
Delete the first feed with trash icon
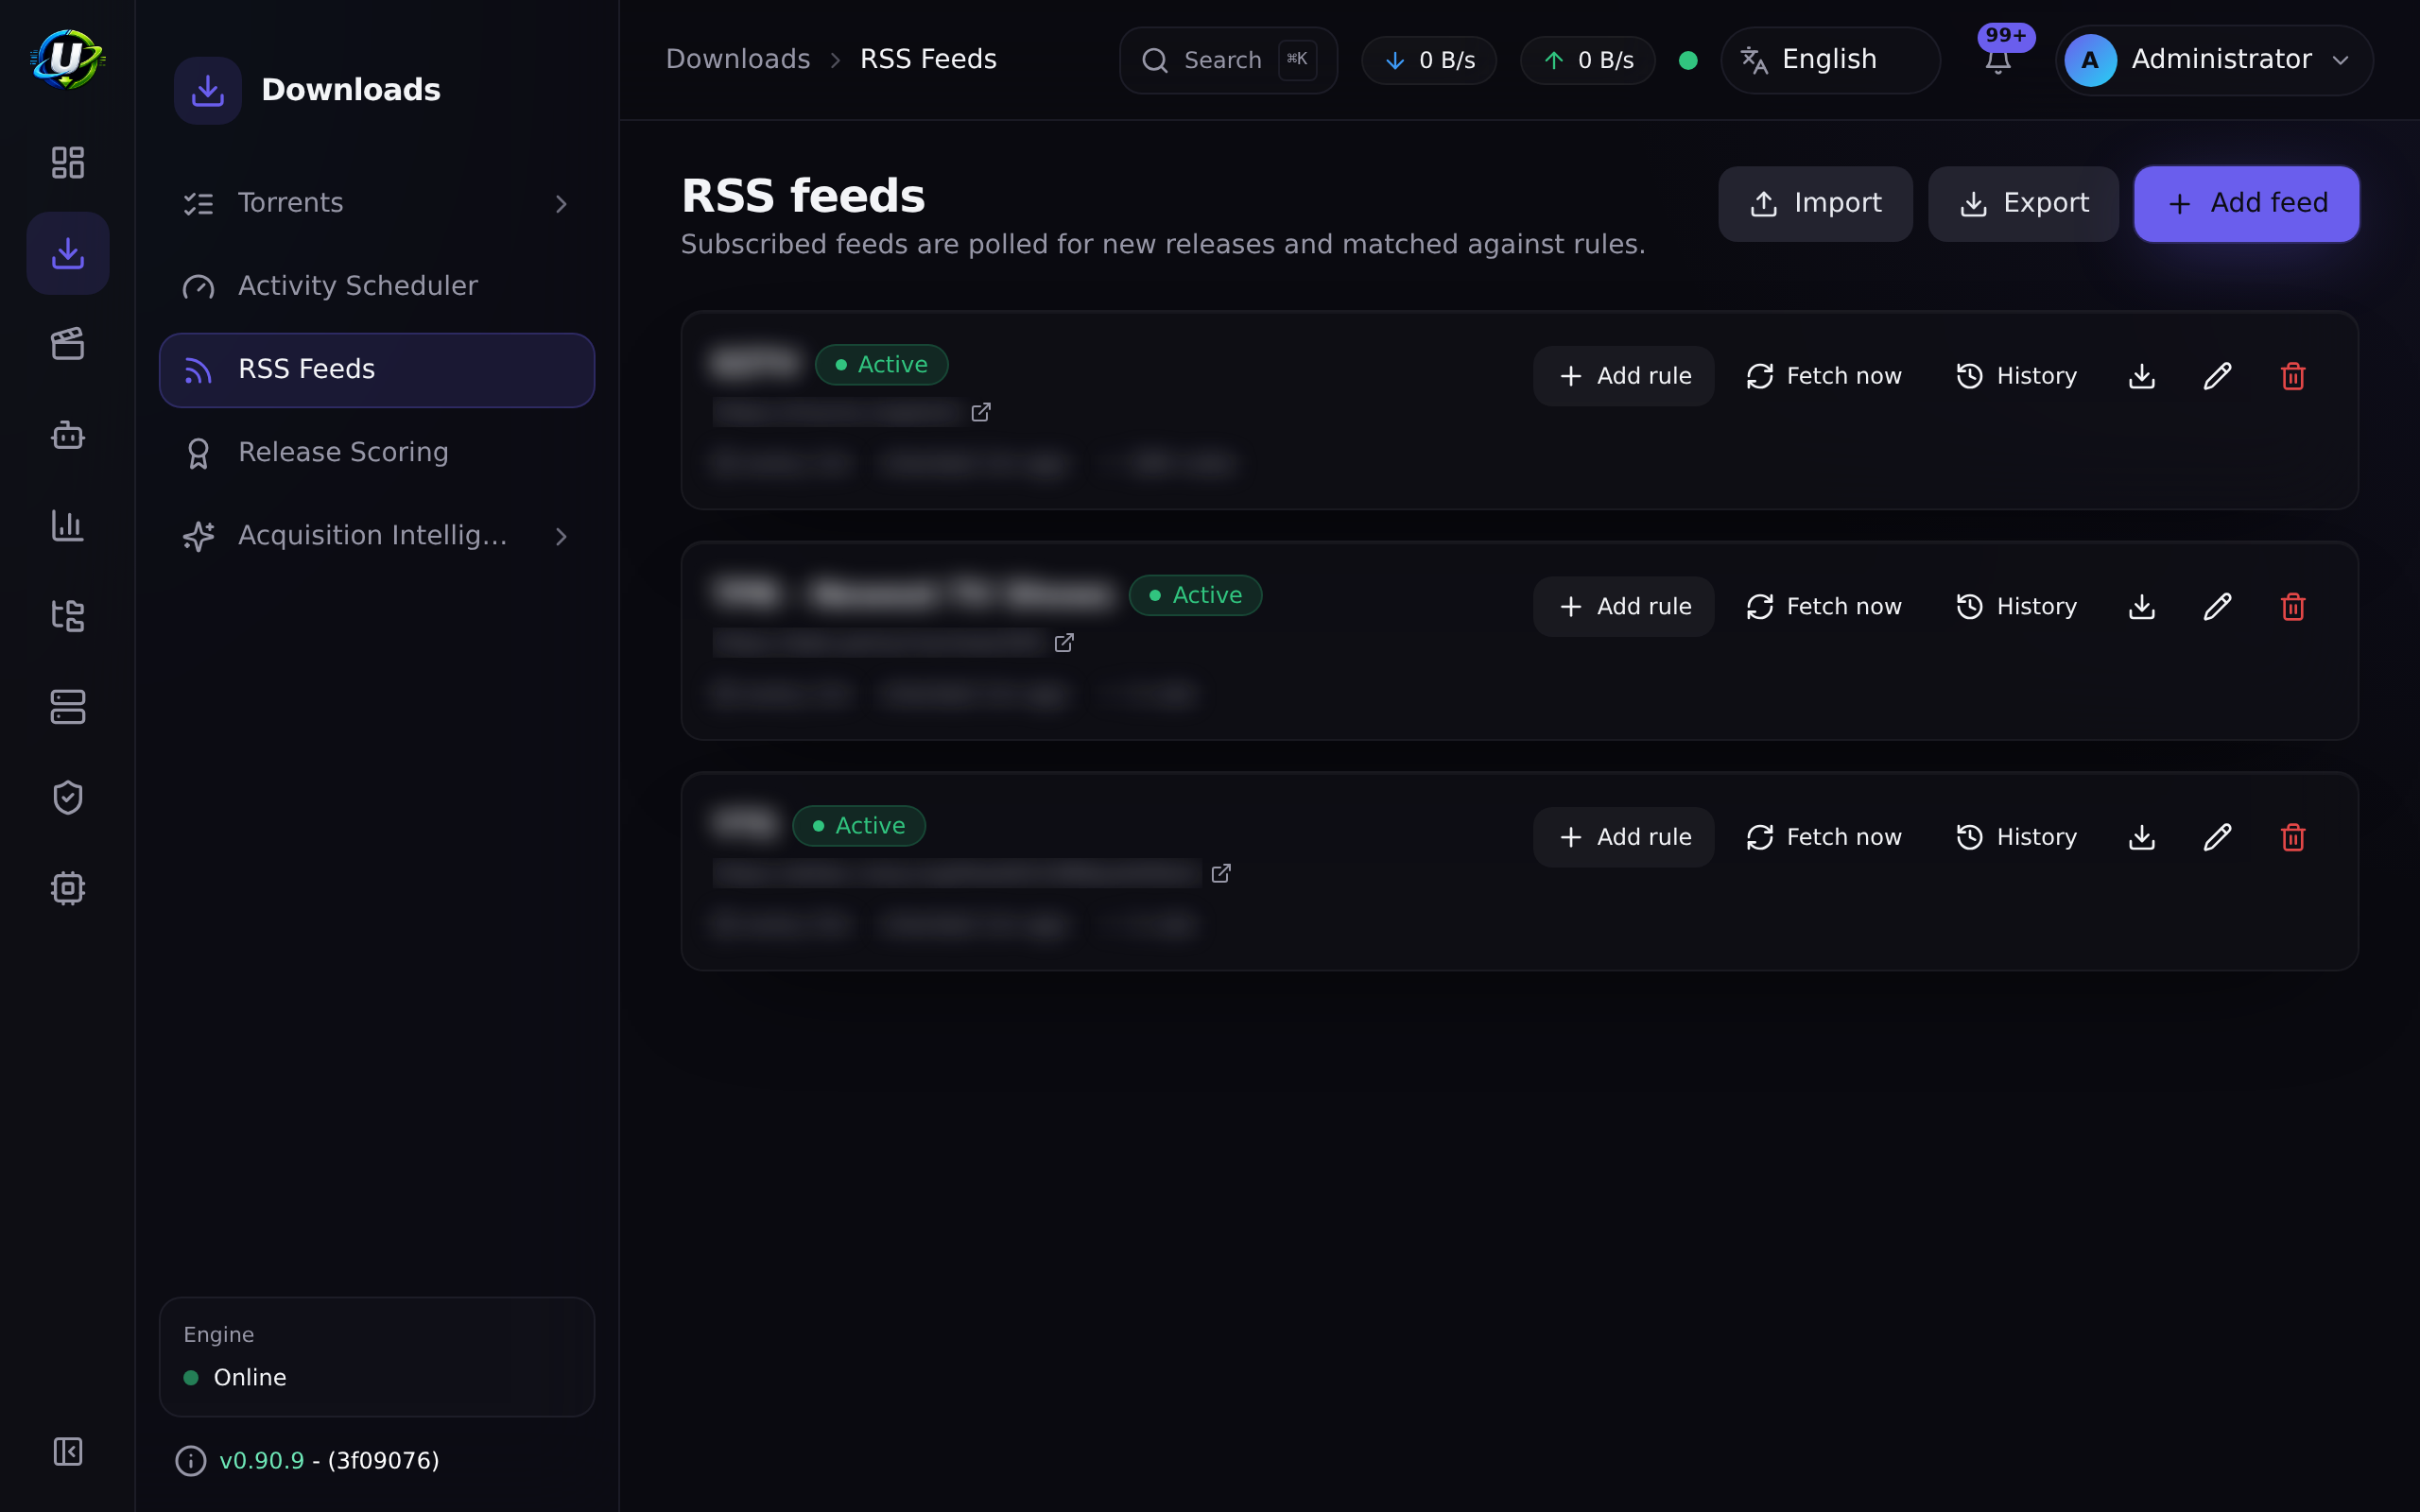(x=2293, y=376)
